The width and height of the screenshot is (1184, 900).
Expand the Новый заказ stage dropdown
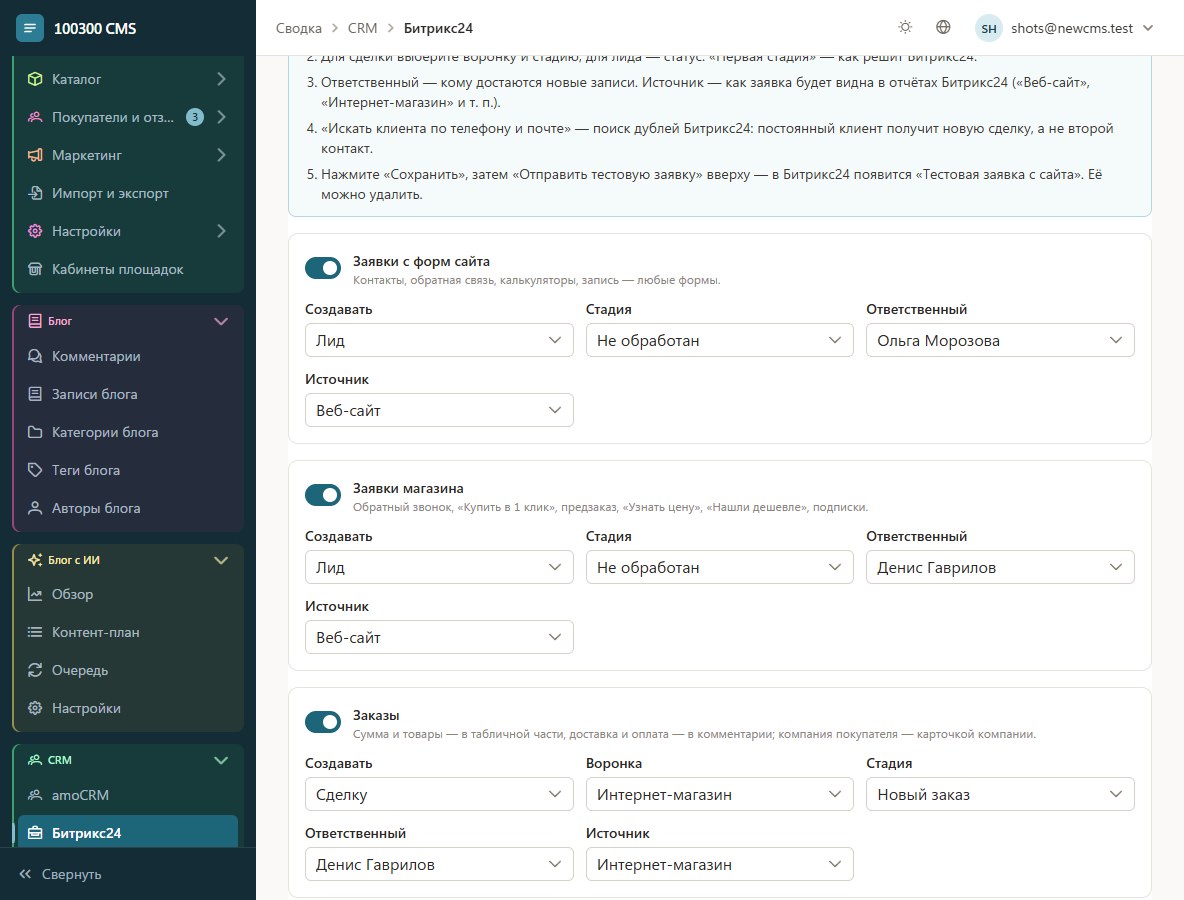tap(1000, 794)
